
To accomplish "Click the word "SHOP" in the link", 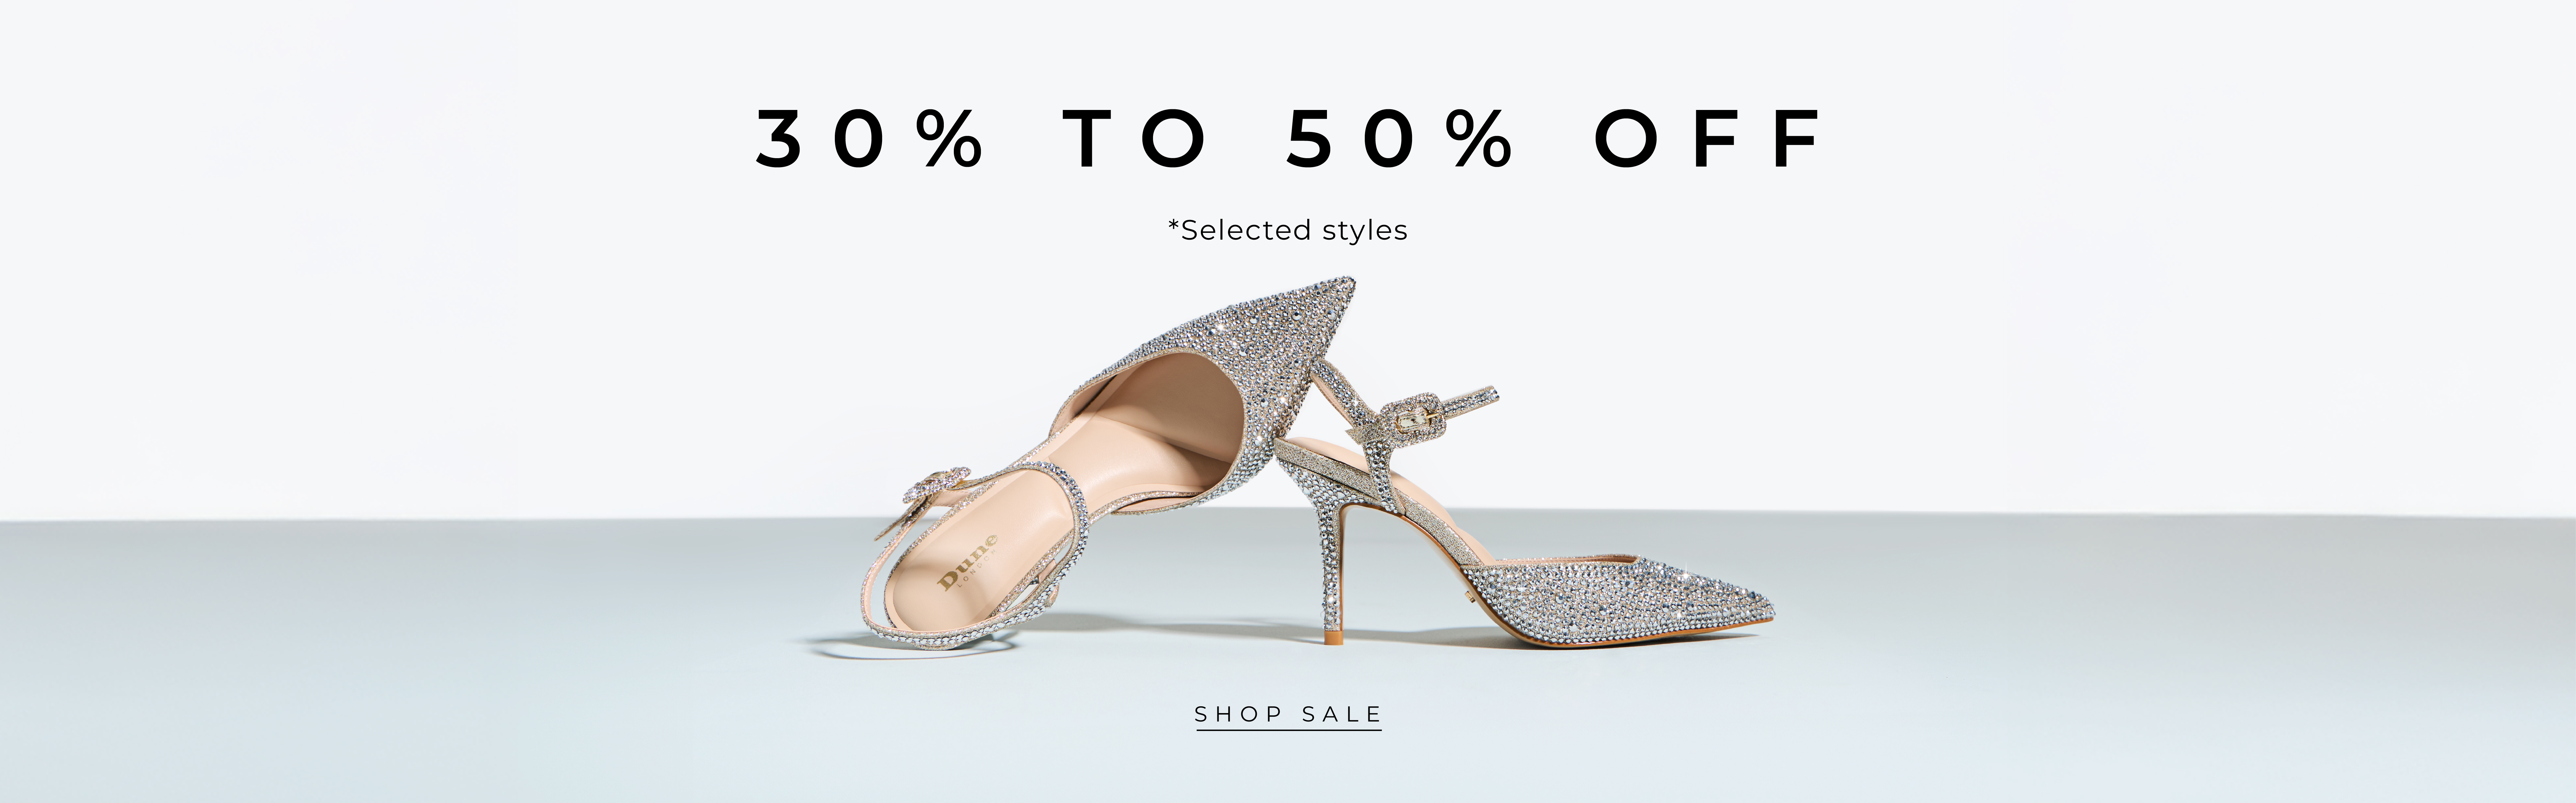I will pos(1238,714).
